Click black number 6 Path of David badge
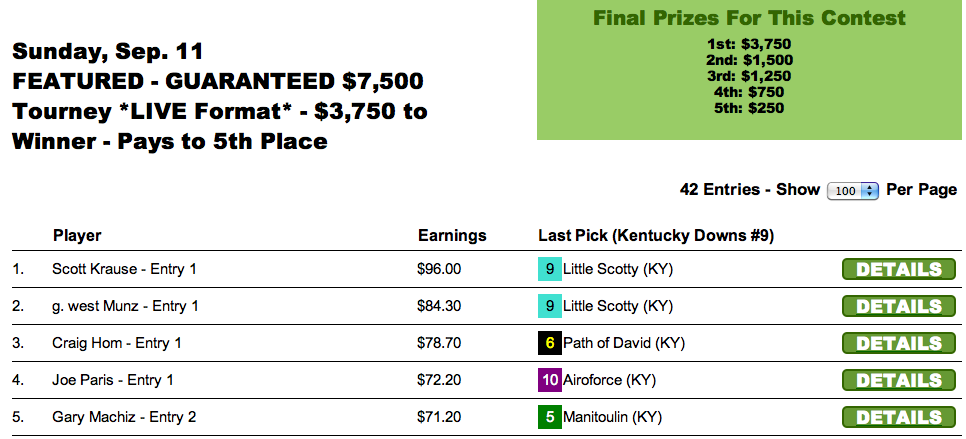Image resolution: width=966 pixels, height=439 pixels. (549, 343)
